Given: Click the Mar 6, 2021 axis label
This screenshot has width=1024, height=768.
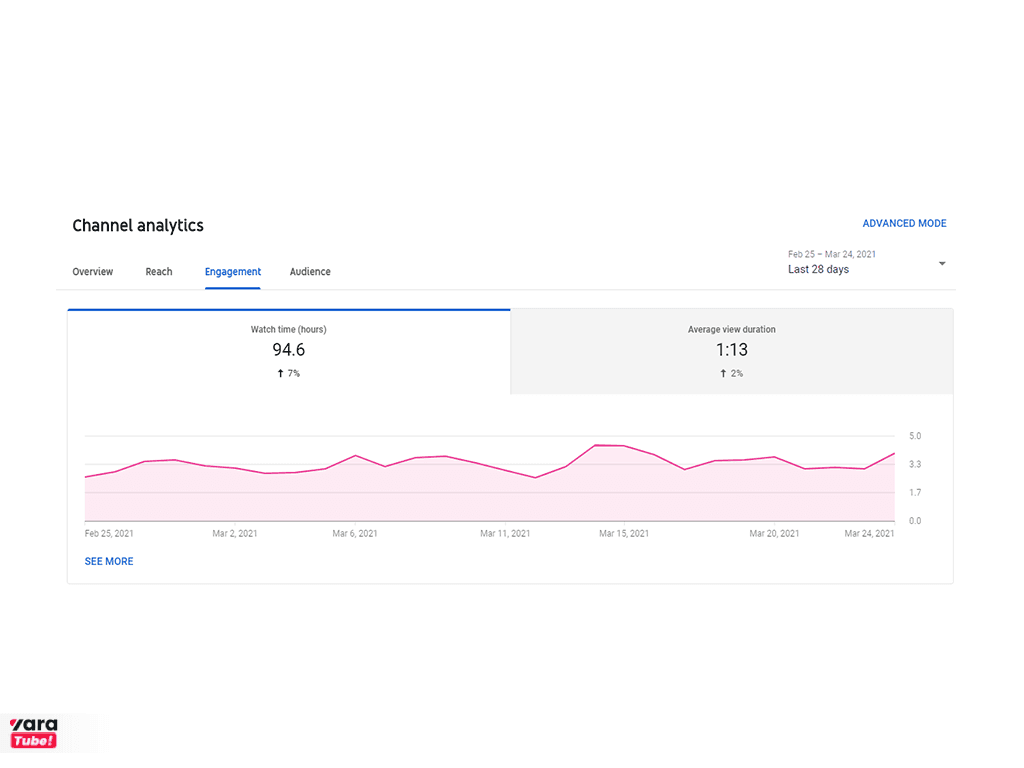Looking at the screenshot, I should point(355,534).
